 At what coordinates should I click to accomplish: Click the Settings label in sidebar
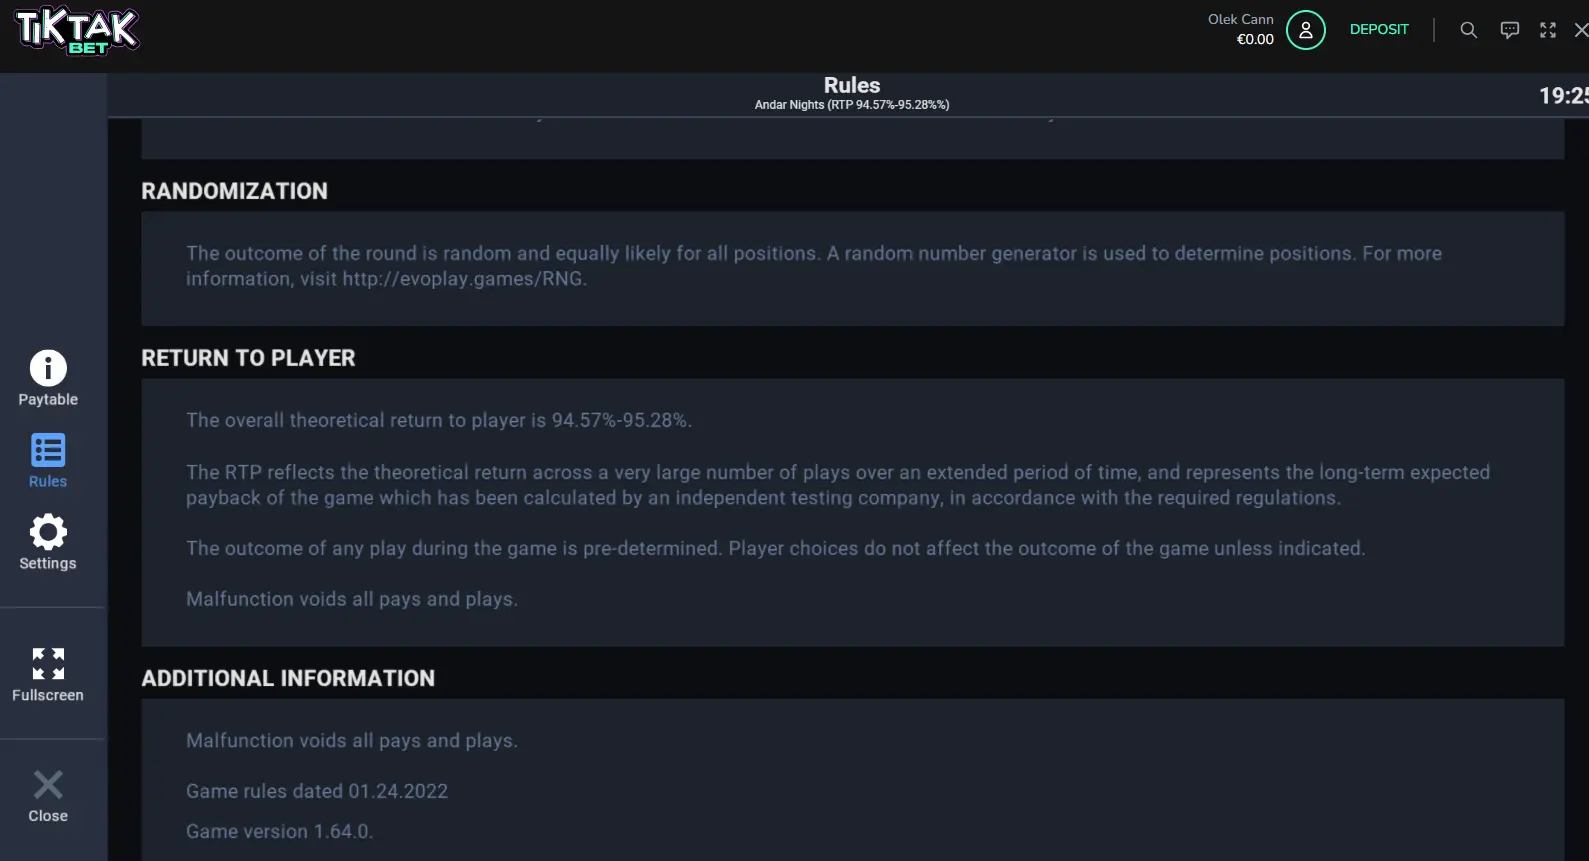coord(48,563)
